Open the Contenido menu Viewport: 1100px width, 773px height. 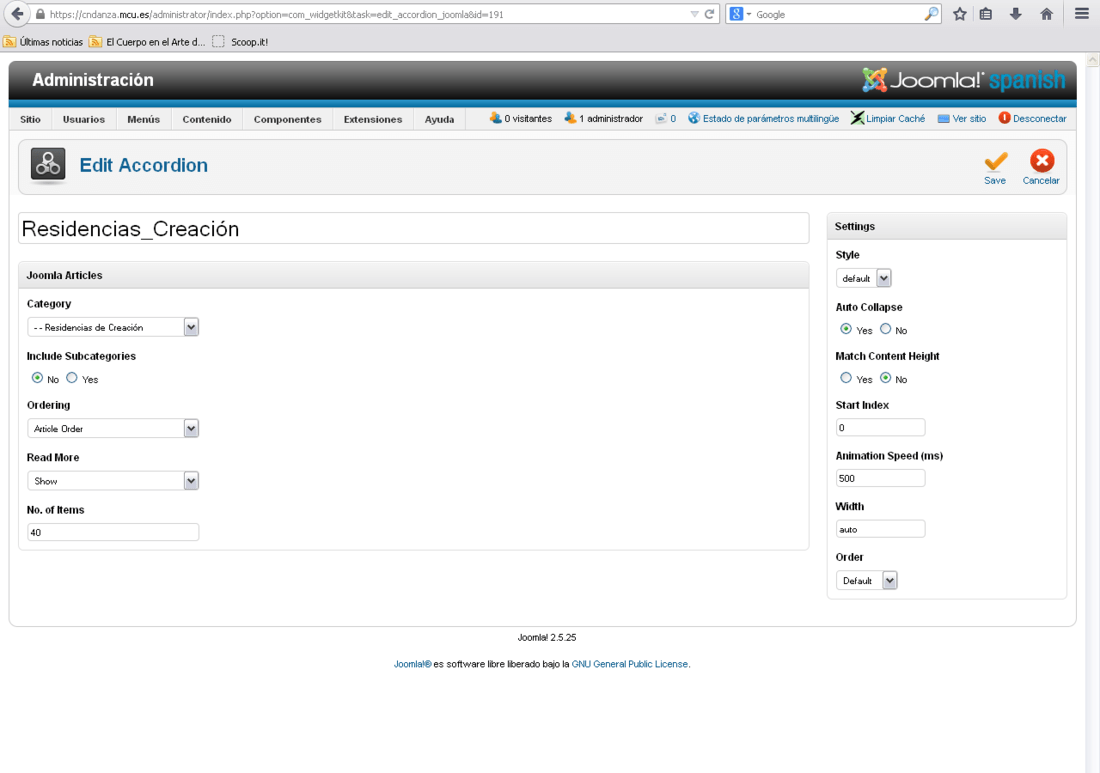(x=207, y=119)
